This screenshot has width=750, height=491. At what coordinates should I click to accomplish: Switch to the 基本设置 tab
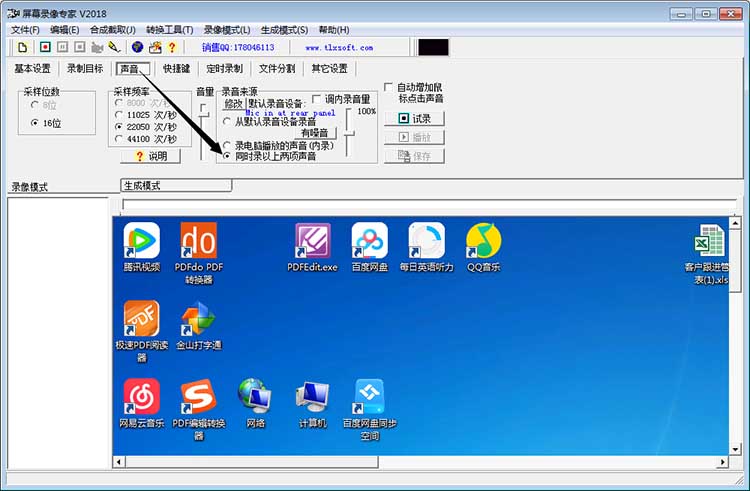32,68
